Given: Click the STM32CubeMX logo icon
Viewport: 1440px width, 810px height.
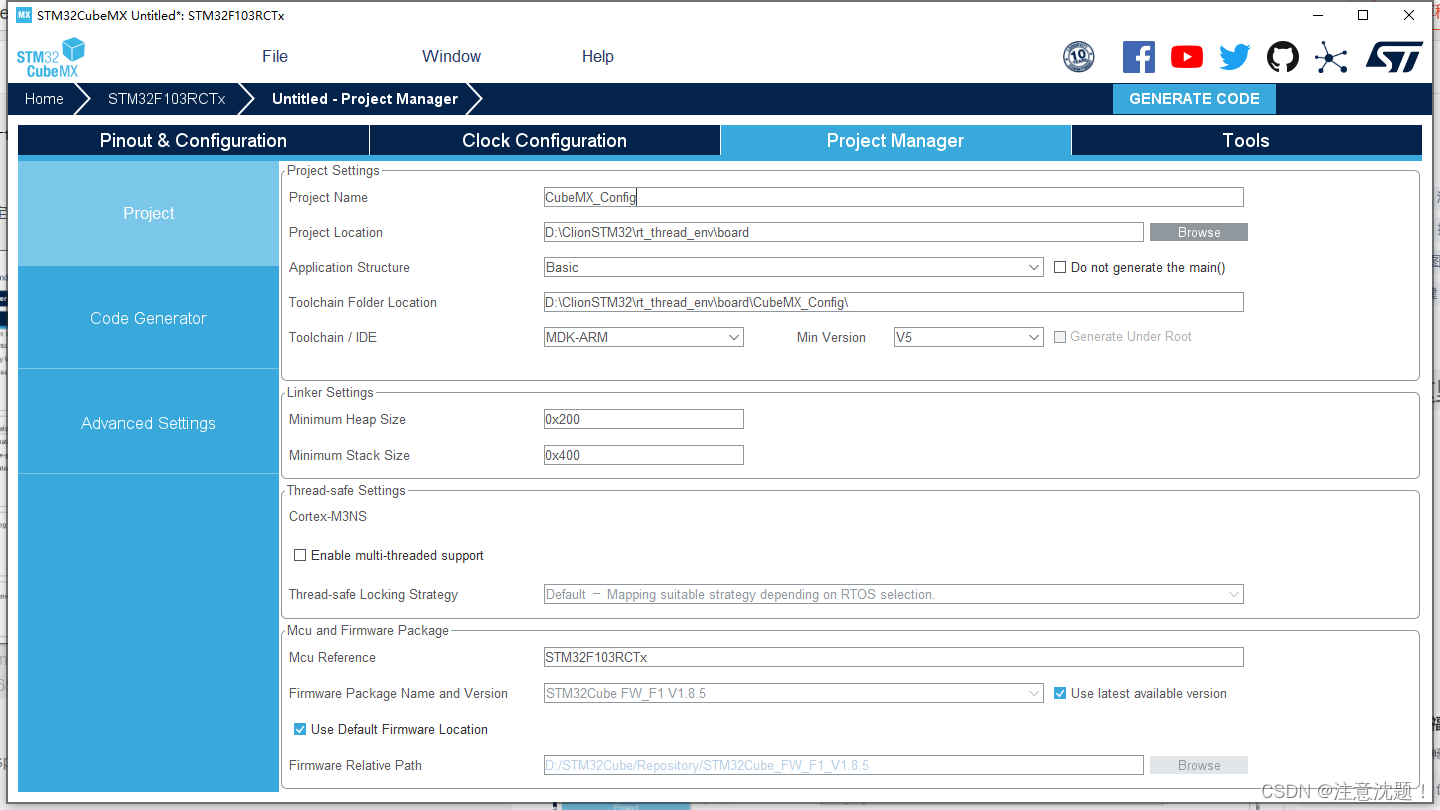Looking at the screenshot, I should point(50,57).
